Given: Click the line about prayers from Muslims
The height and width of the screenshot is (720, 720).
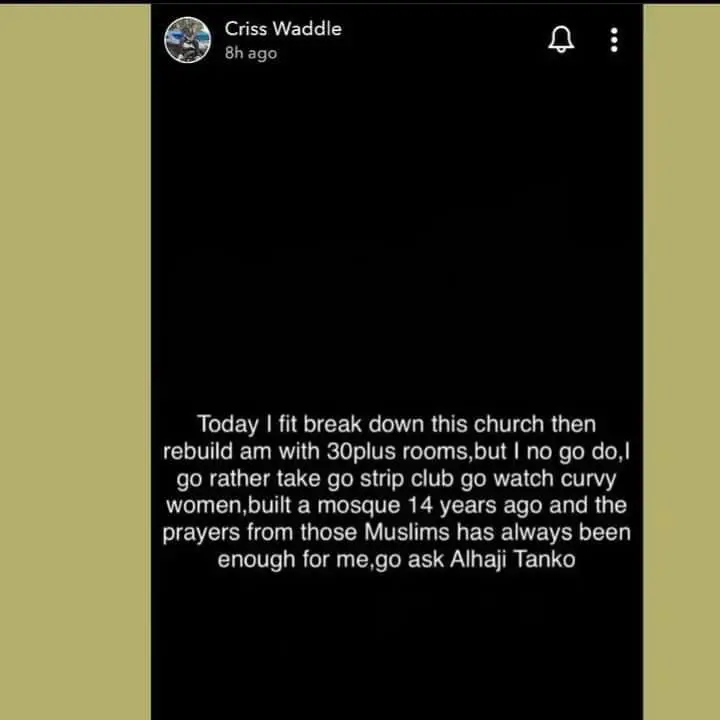Looking at the screenshot, I should coord(397,533).
